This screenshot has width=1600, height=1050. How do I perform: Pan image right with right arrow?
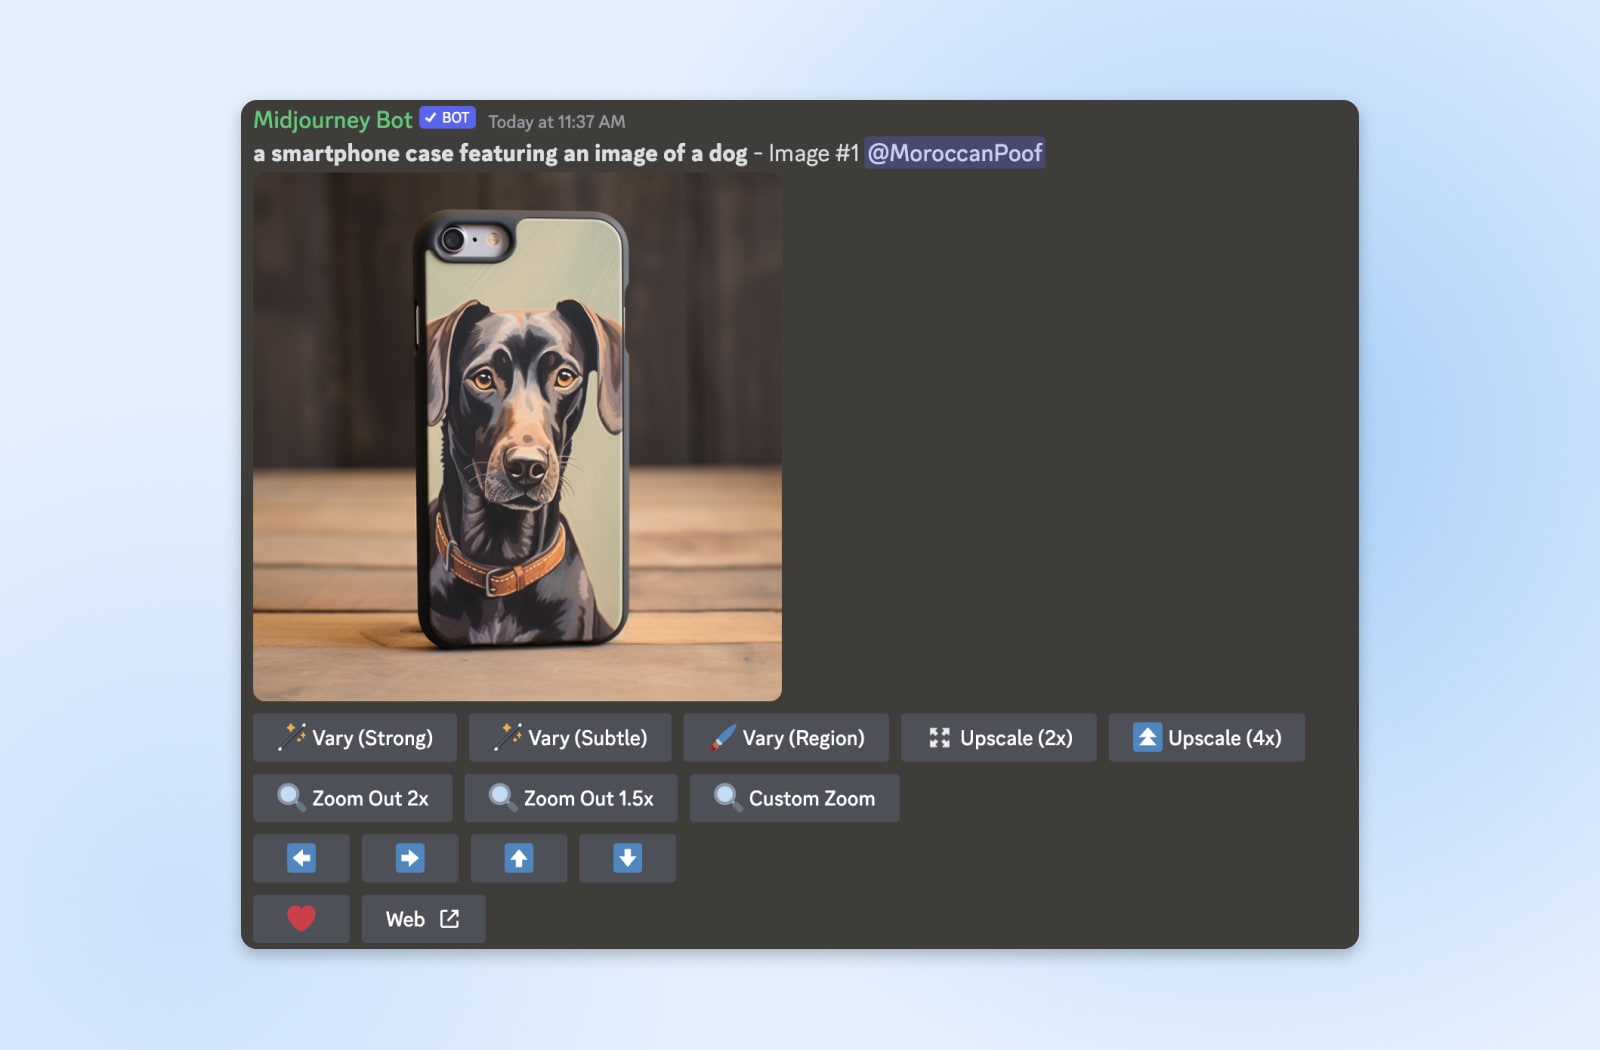point(410,858)
